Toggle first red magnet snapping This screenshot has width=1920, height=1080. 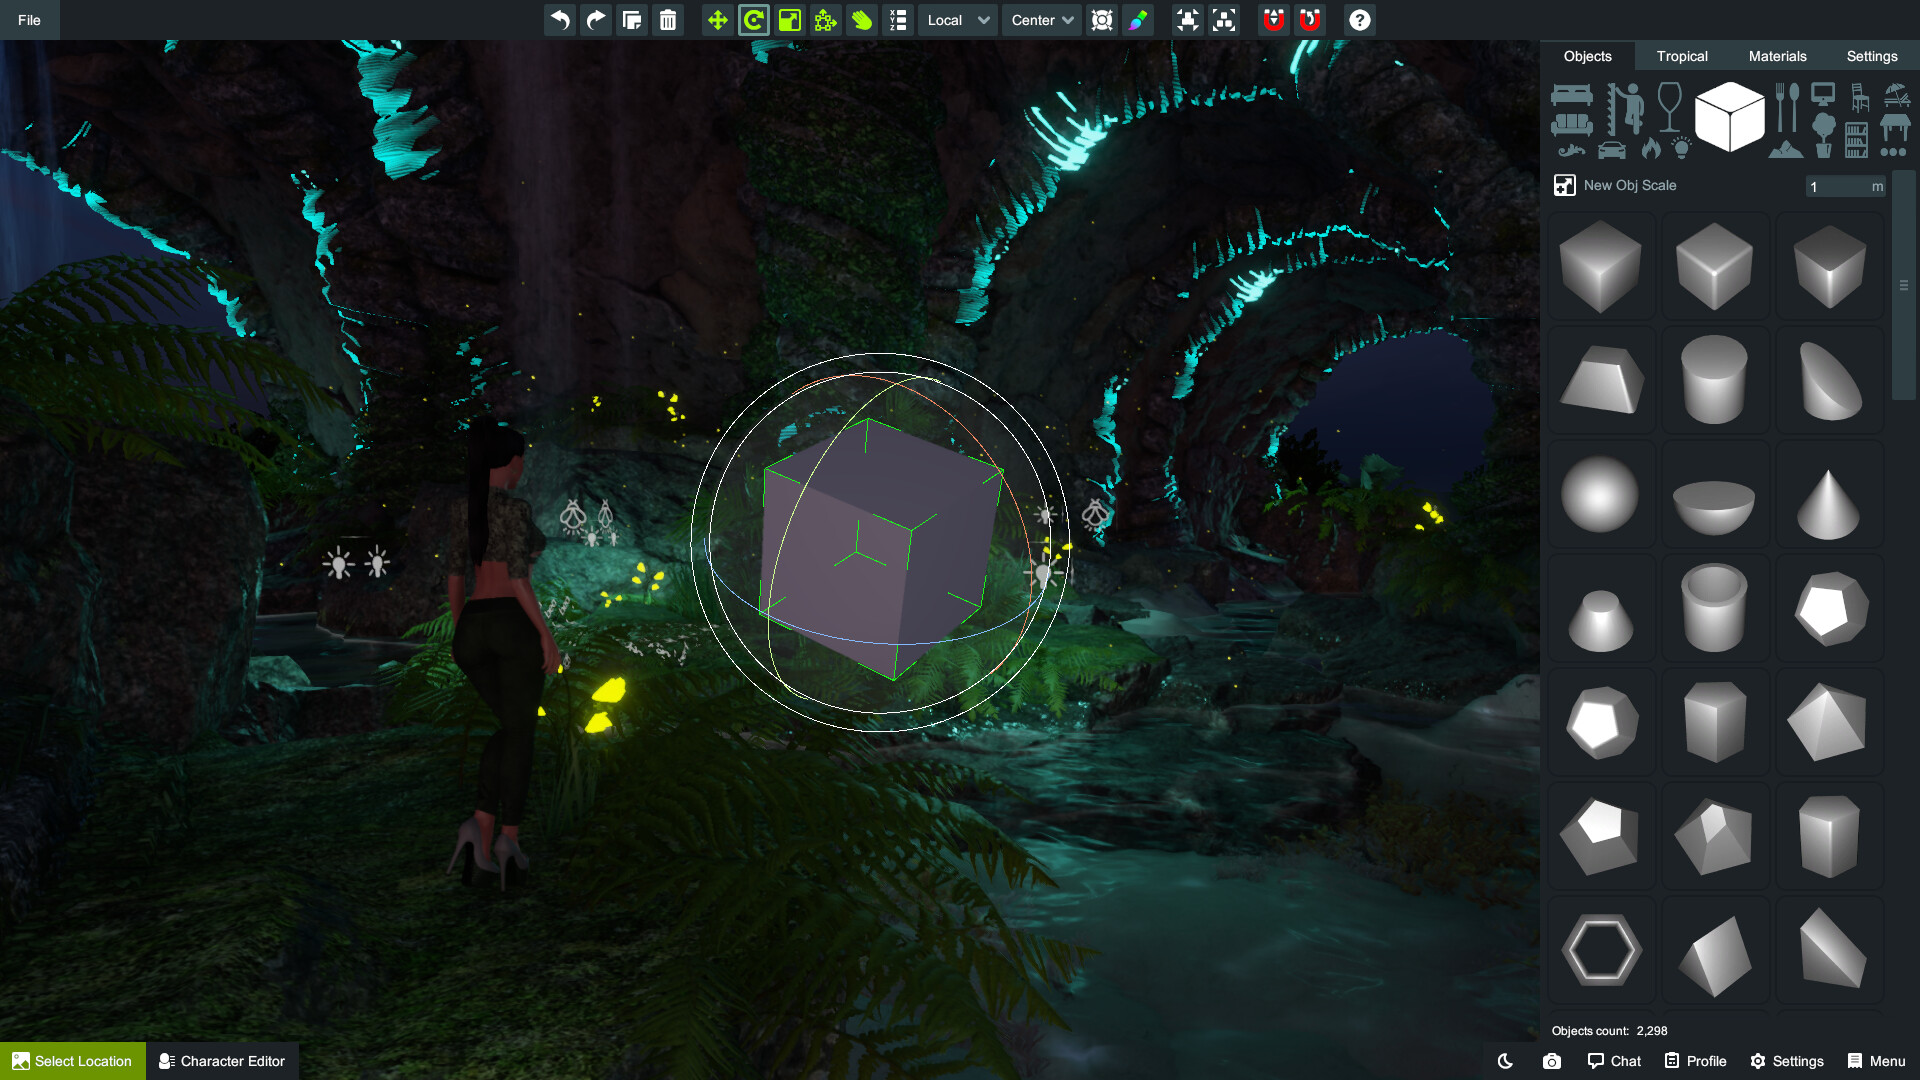tap(1273, 20)
